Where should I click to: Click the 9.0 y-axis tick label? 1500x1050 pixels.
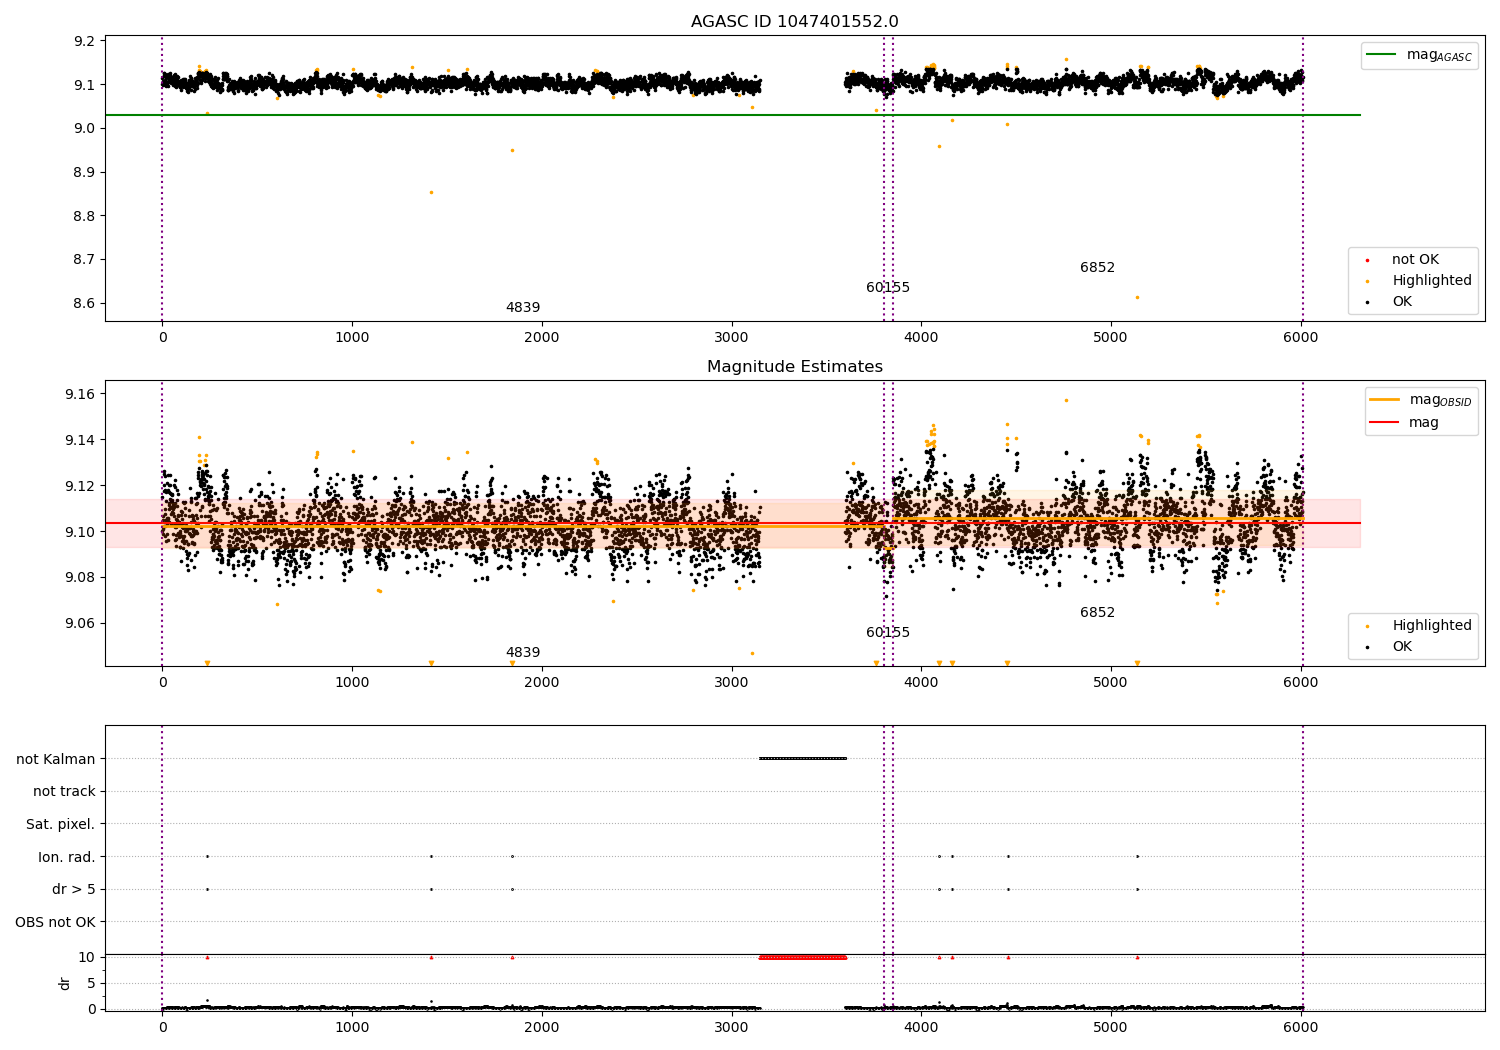(x=85, y=129)
